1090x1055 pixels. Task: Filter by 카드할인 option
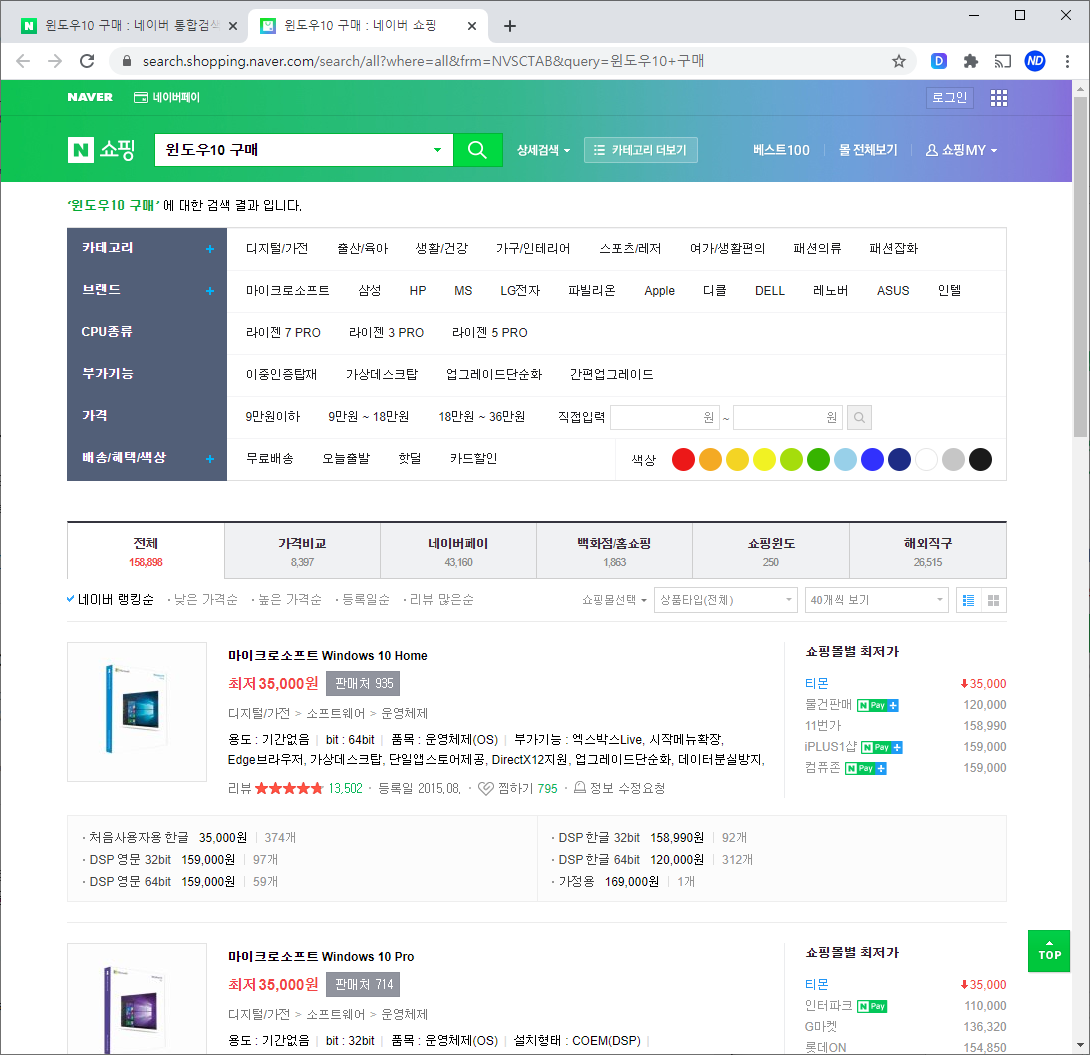(473, 459)
